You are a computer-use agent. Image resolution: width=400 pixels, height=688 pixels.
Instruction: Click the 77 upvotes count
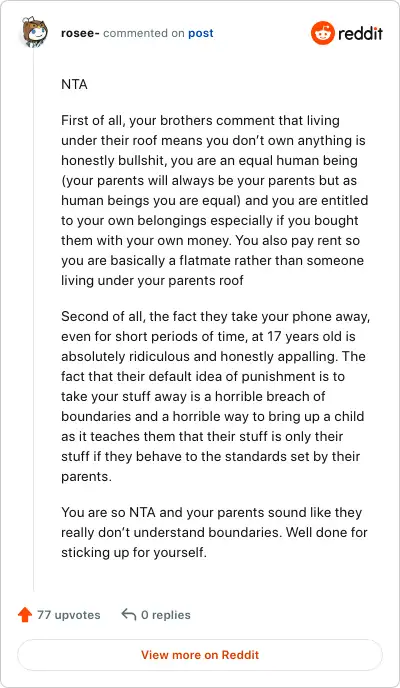(68, 615)
